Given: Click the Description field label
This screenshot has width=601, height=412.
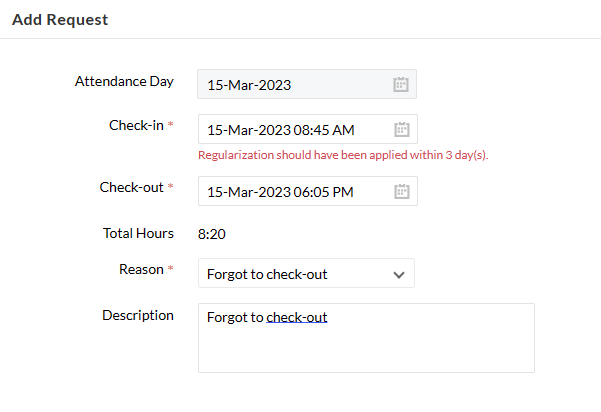Looking at the screenshot, I should pyautogui.click(x=138, y=315).
